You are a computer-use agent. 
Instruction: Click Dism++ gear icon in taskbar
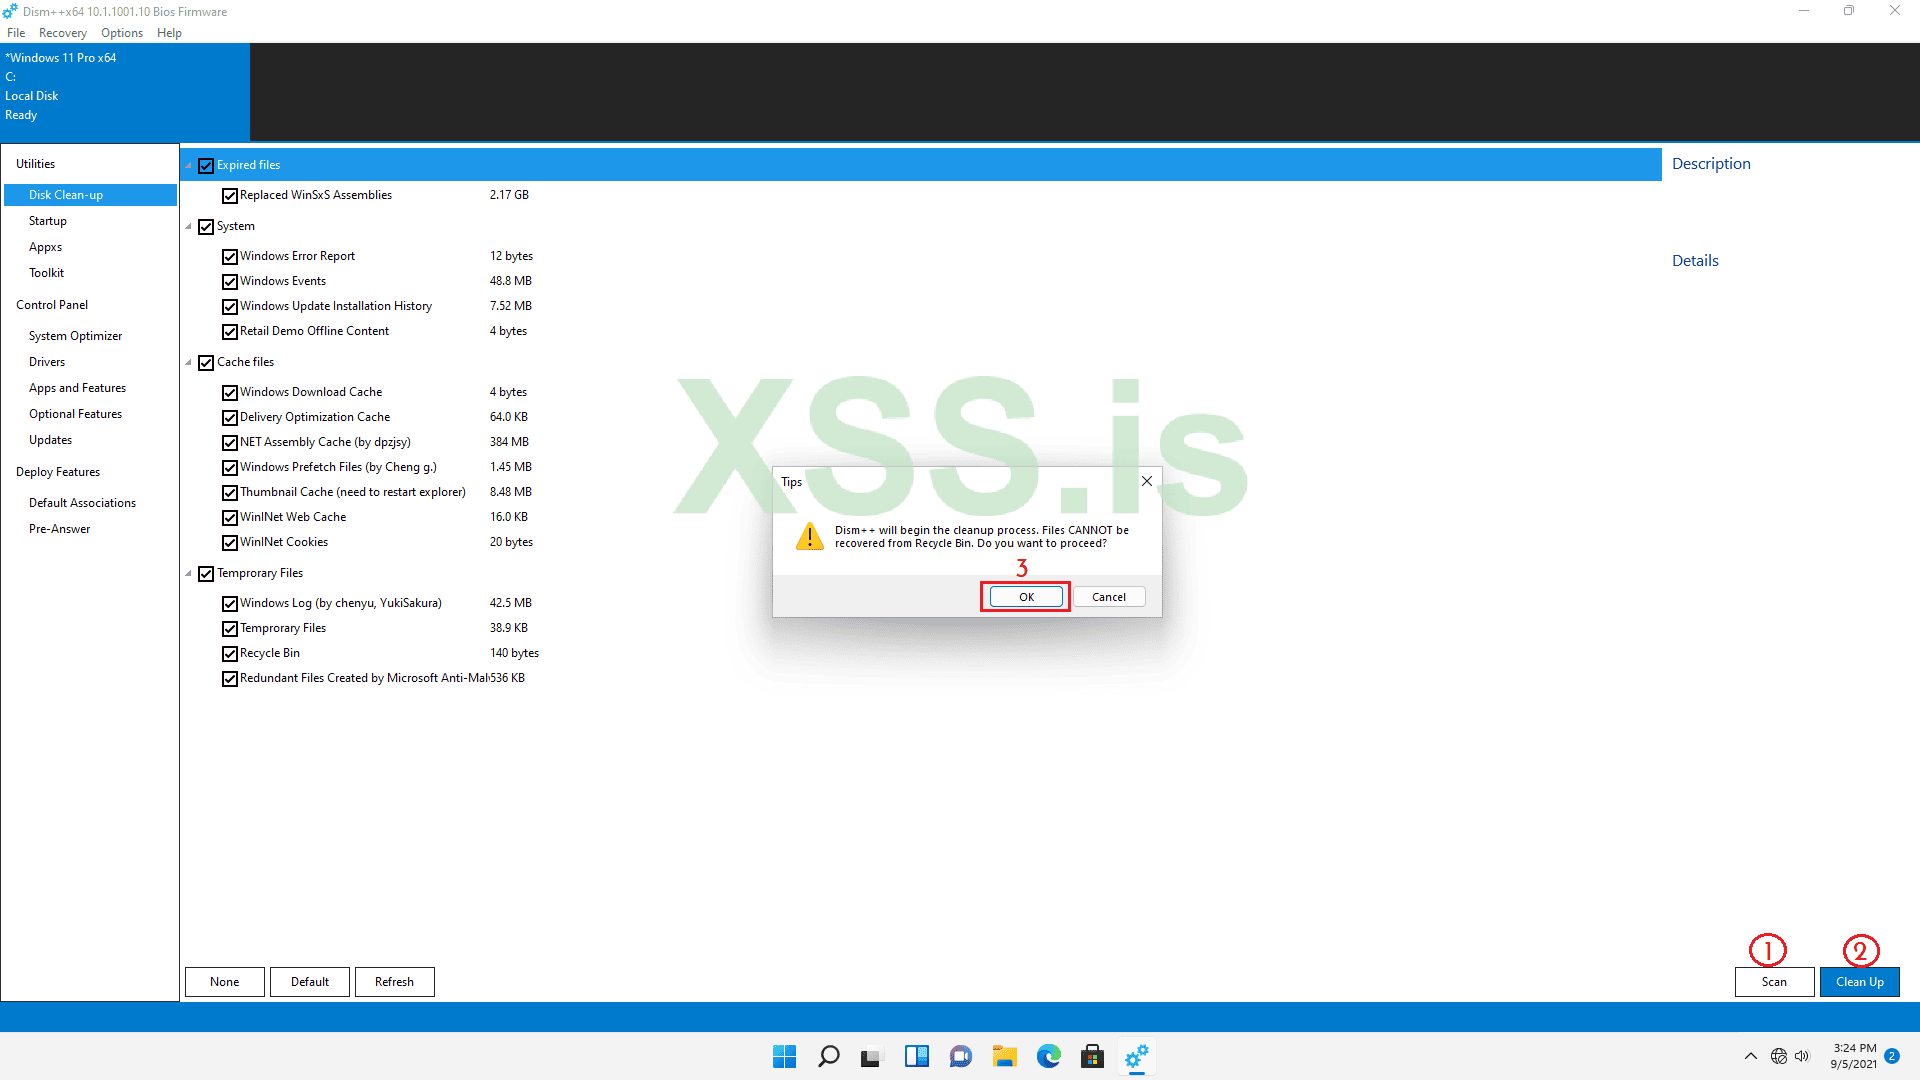tap(1136, 1056)
